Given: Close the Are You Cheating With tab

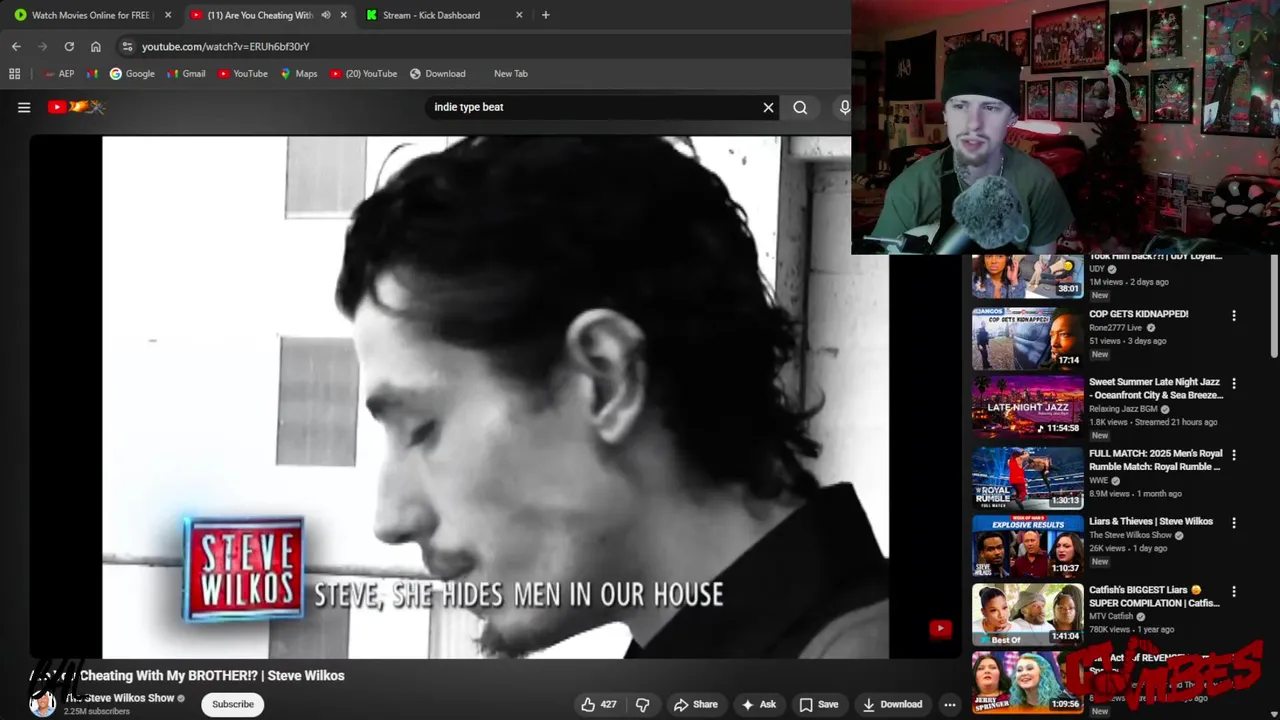Looking at the screenshot, I should pos(344,15).
